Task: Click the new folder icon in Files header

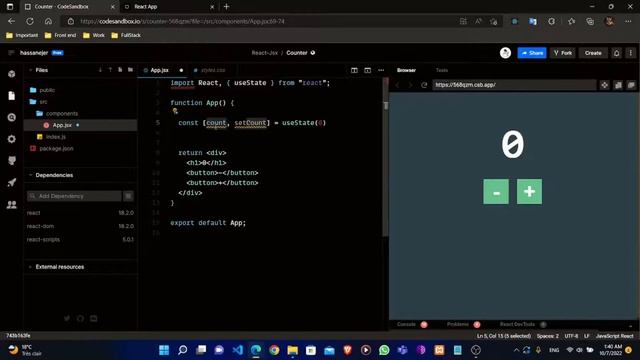Action: [x=130, y=70]
